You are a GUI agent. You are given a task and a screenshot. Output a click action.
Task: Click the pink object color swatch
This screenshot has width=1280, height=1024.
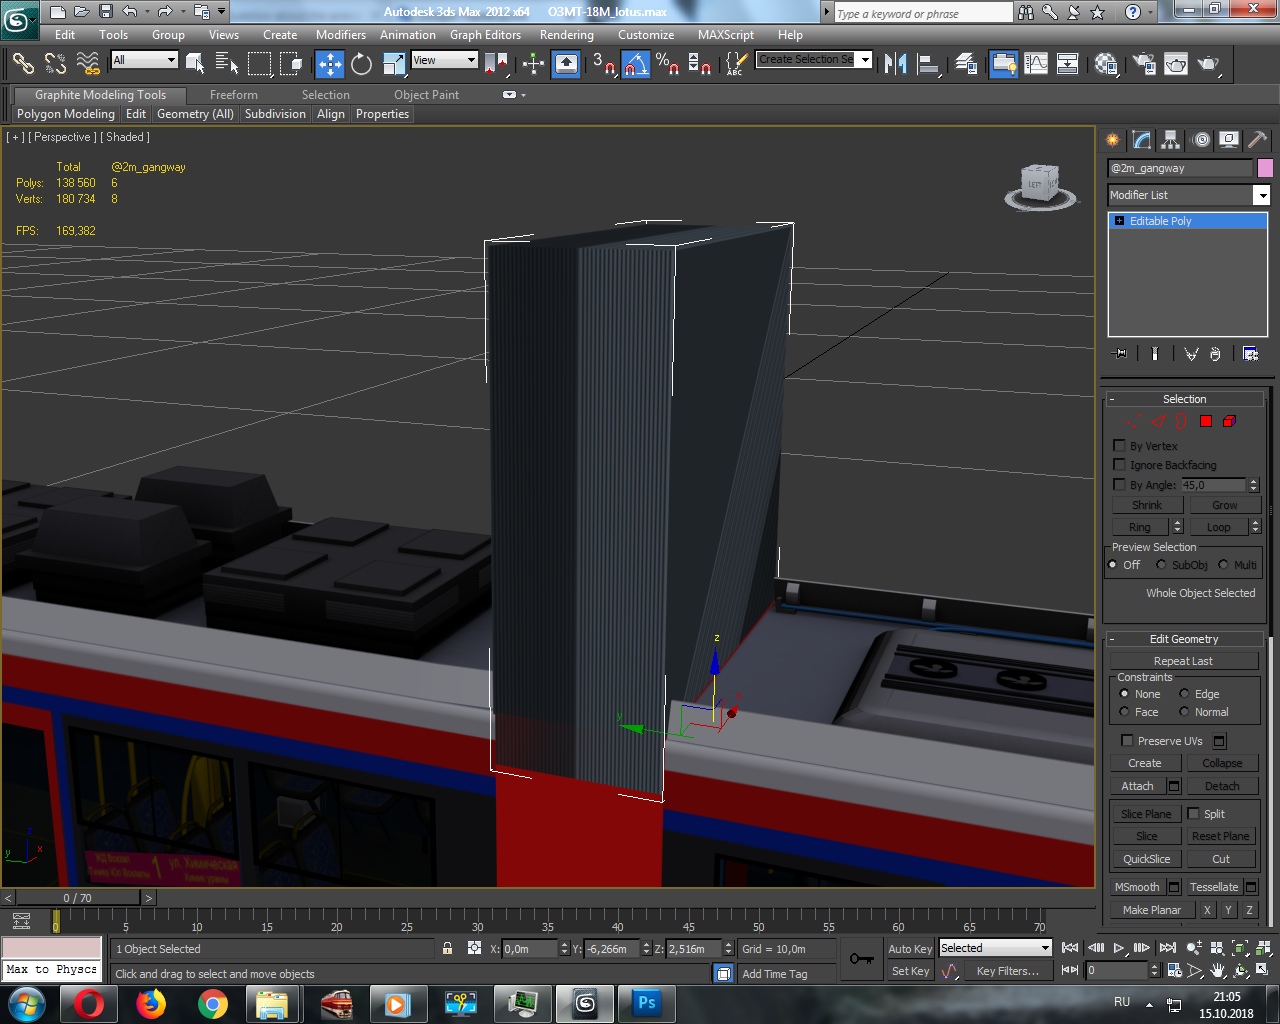[1265, 168]
